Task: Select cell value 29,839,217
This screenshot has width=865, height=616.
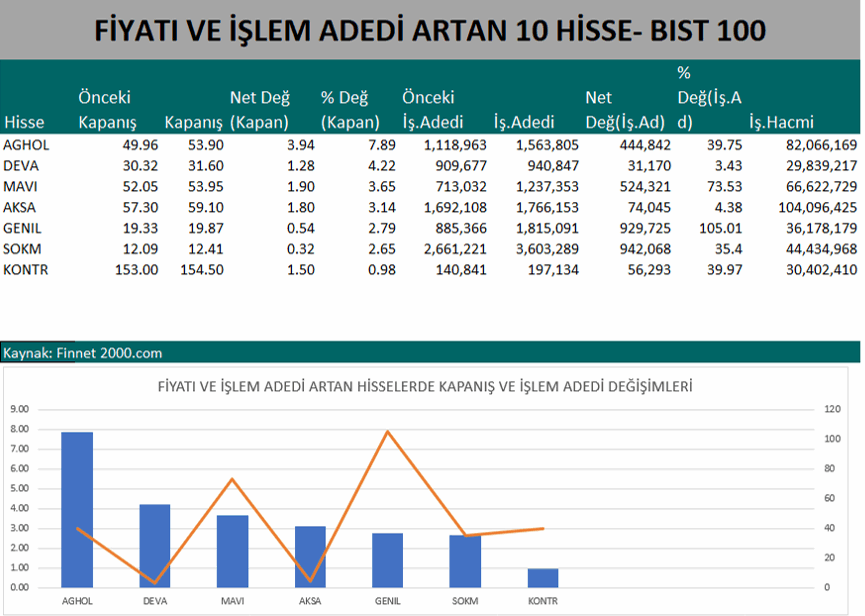Action: tap(821, 166)
